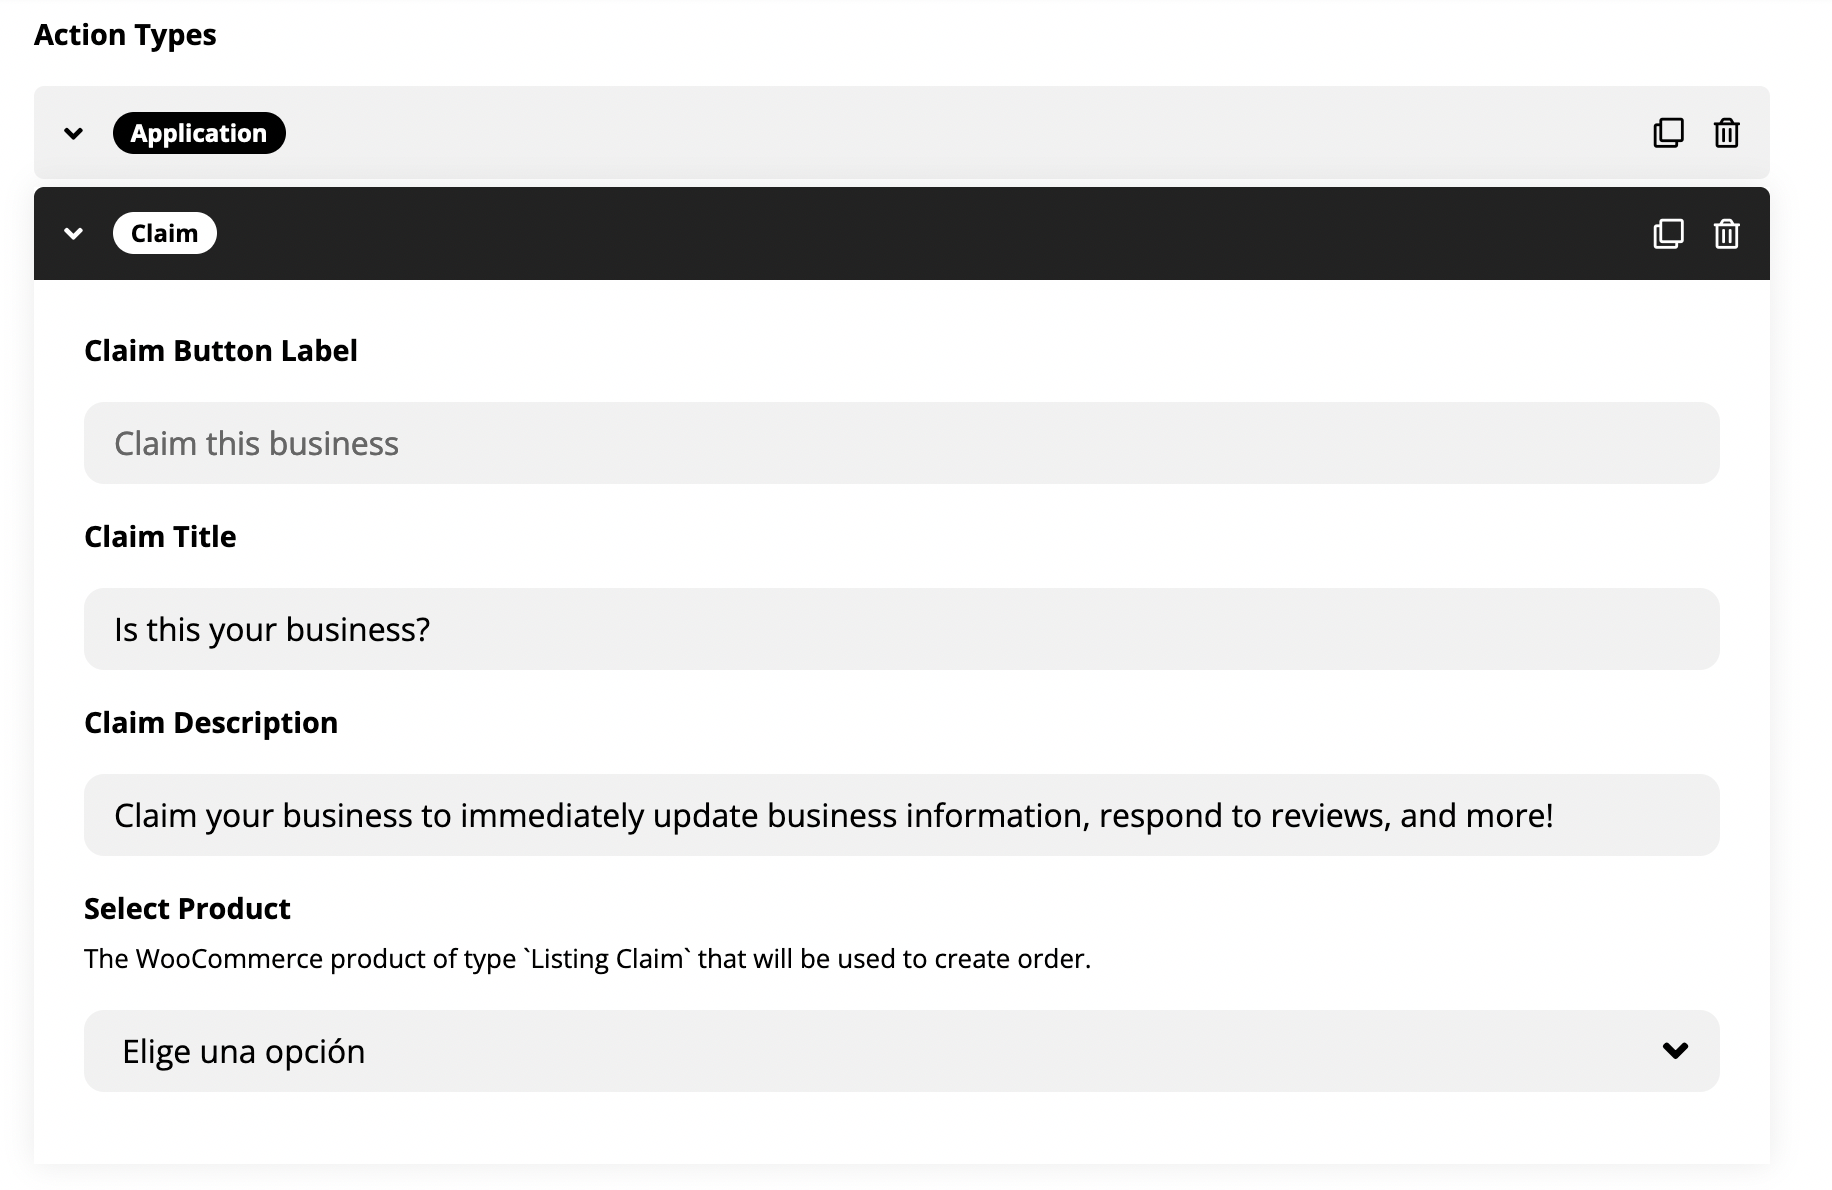This screenshot has height=1190, width=1832.
Task: Delete the Claim action type
Action: click(1726, 234)
